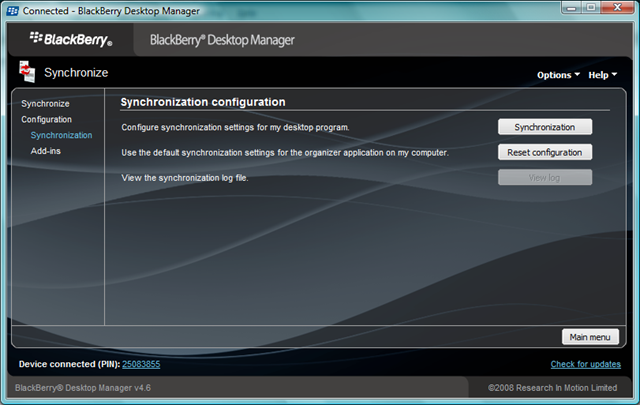
Task: Click the 'Synchronization configuration' heading
Action: click(203, 102)
